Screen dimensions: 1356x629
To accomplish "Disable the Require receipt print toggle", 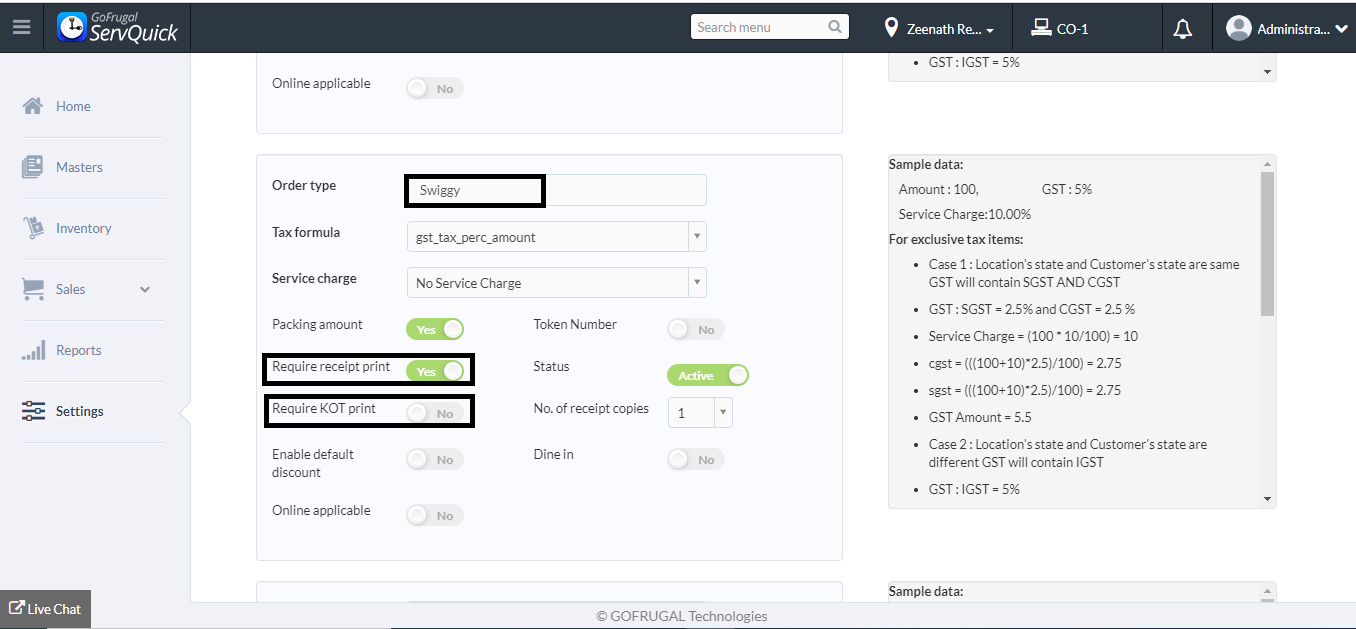I will 435,371.
